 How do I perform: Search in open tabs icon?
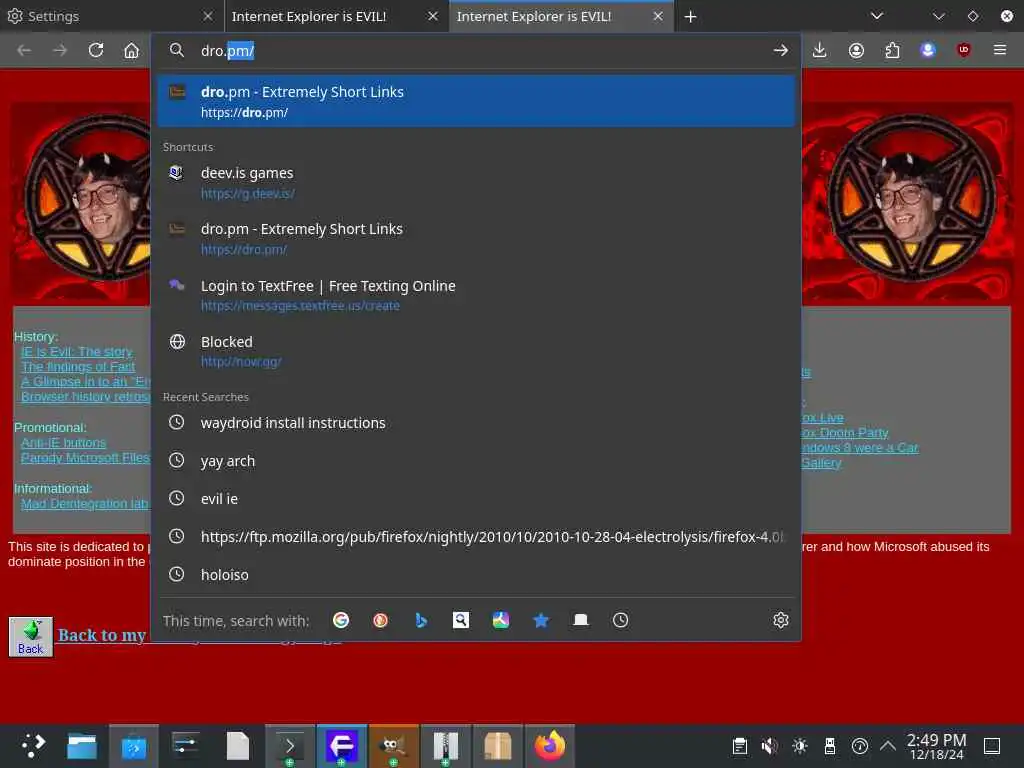click(x=581, y=620)
